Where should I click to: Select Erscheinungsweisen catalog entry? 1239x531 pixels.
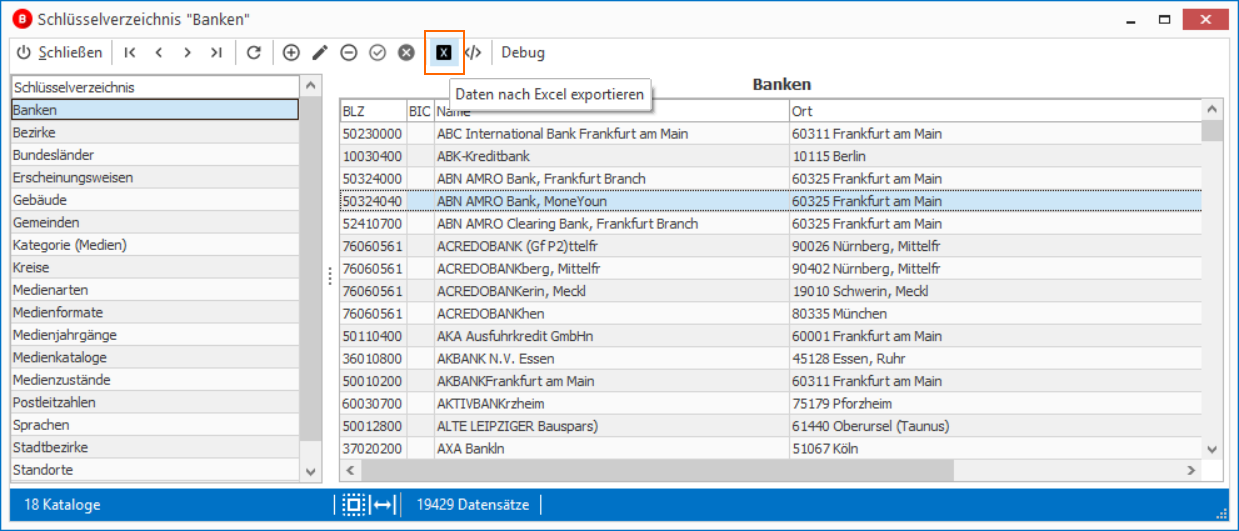[155, 177]
